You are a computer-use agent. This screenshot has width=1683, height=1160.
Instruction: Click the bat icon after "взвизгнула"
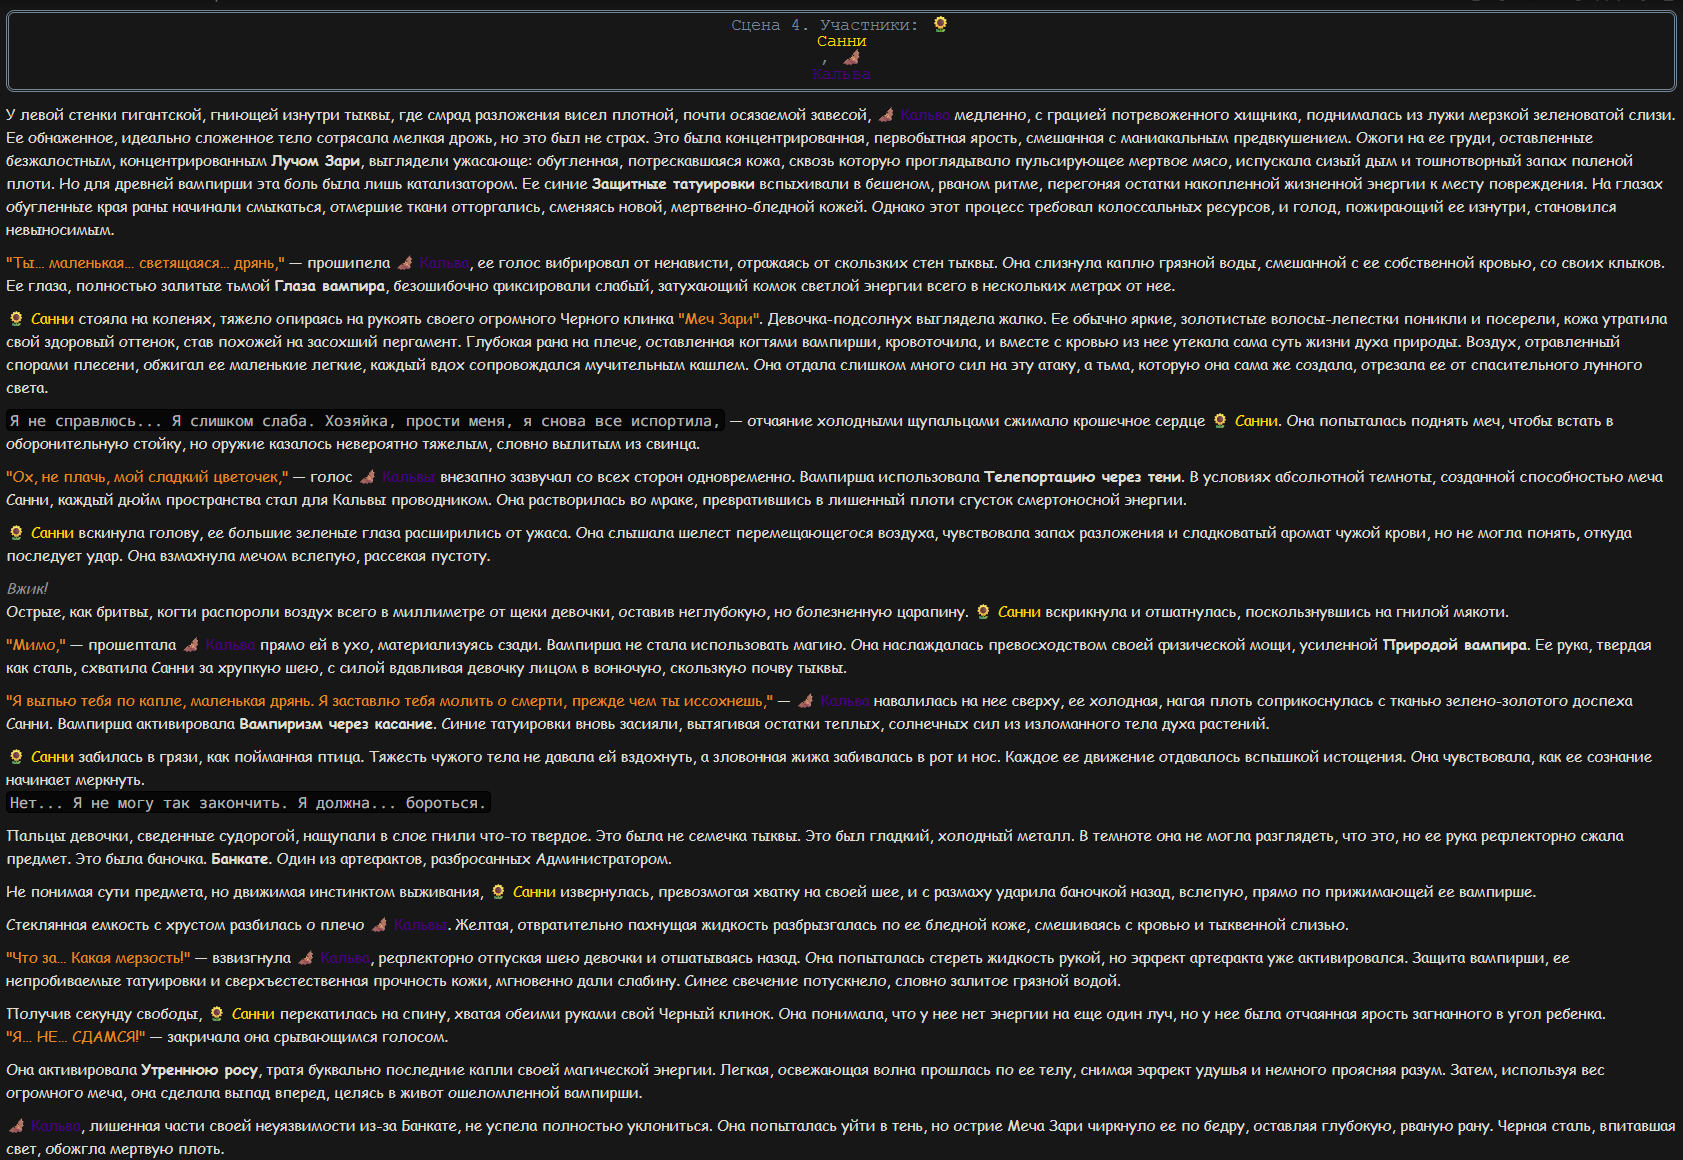tap(306, 958)
